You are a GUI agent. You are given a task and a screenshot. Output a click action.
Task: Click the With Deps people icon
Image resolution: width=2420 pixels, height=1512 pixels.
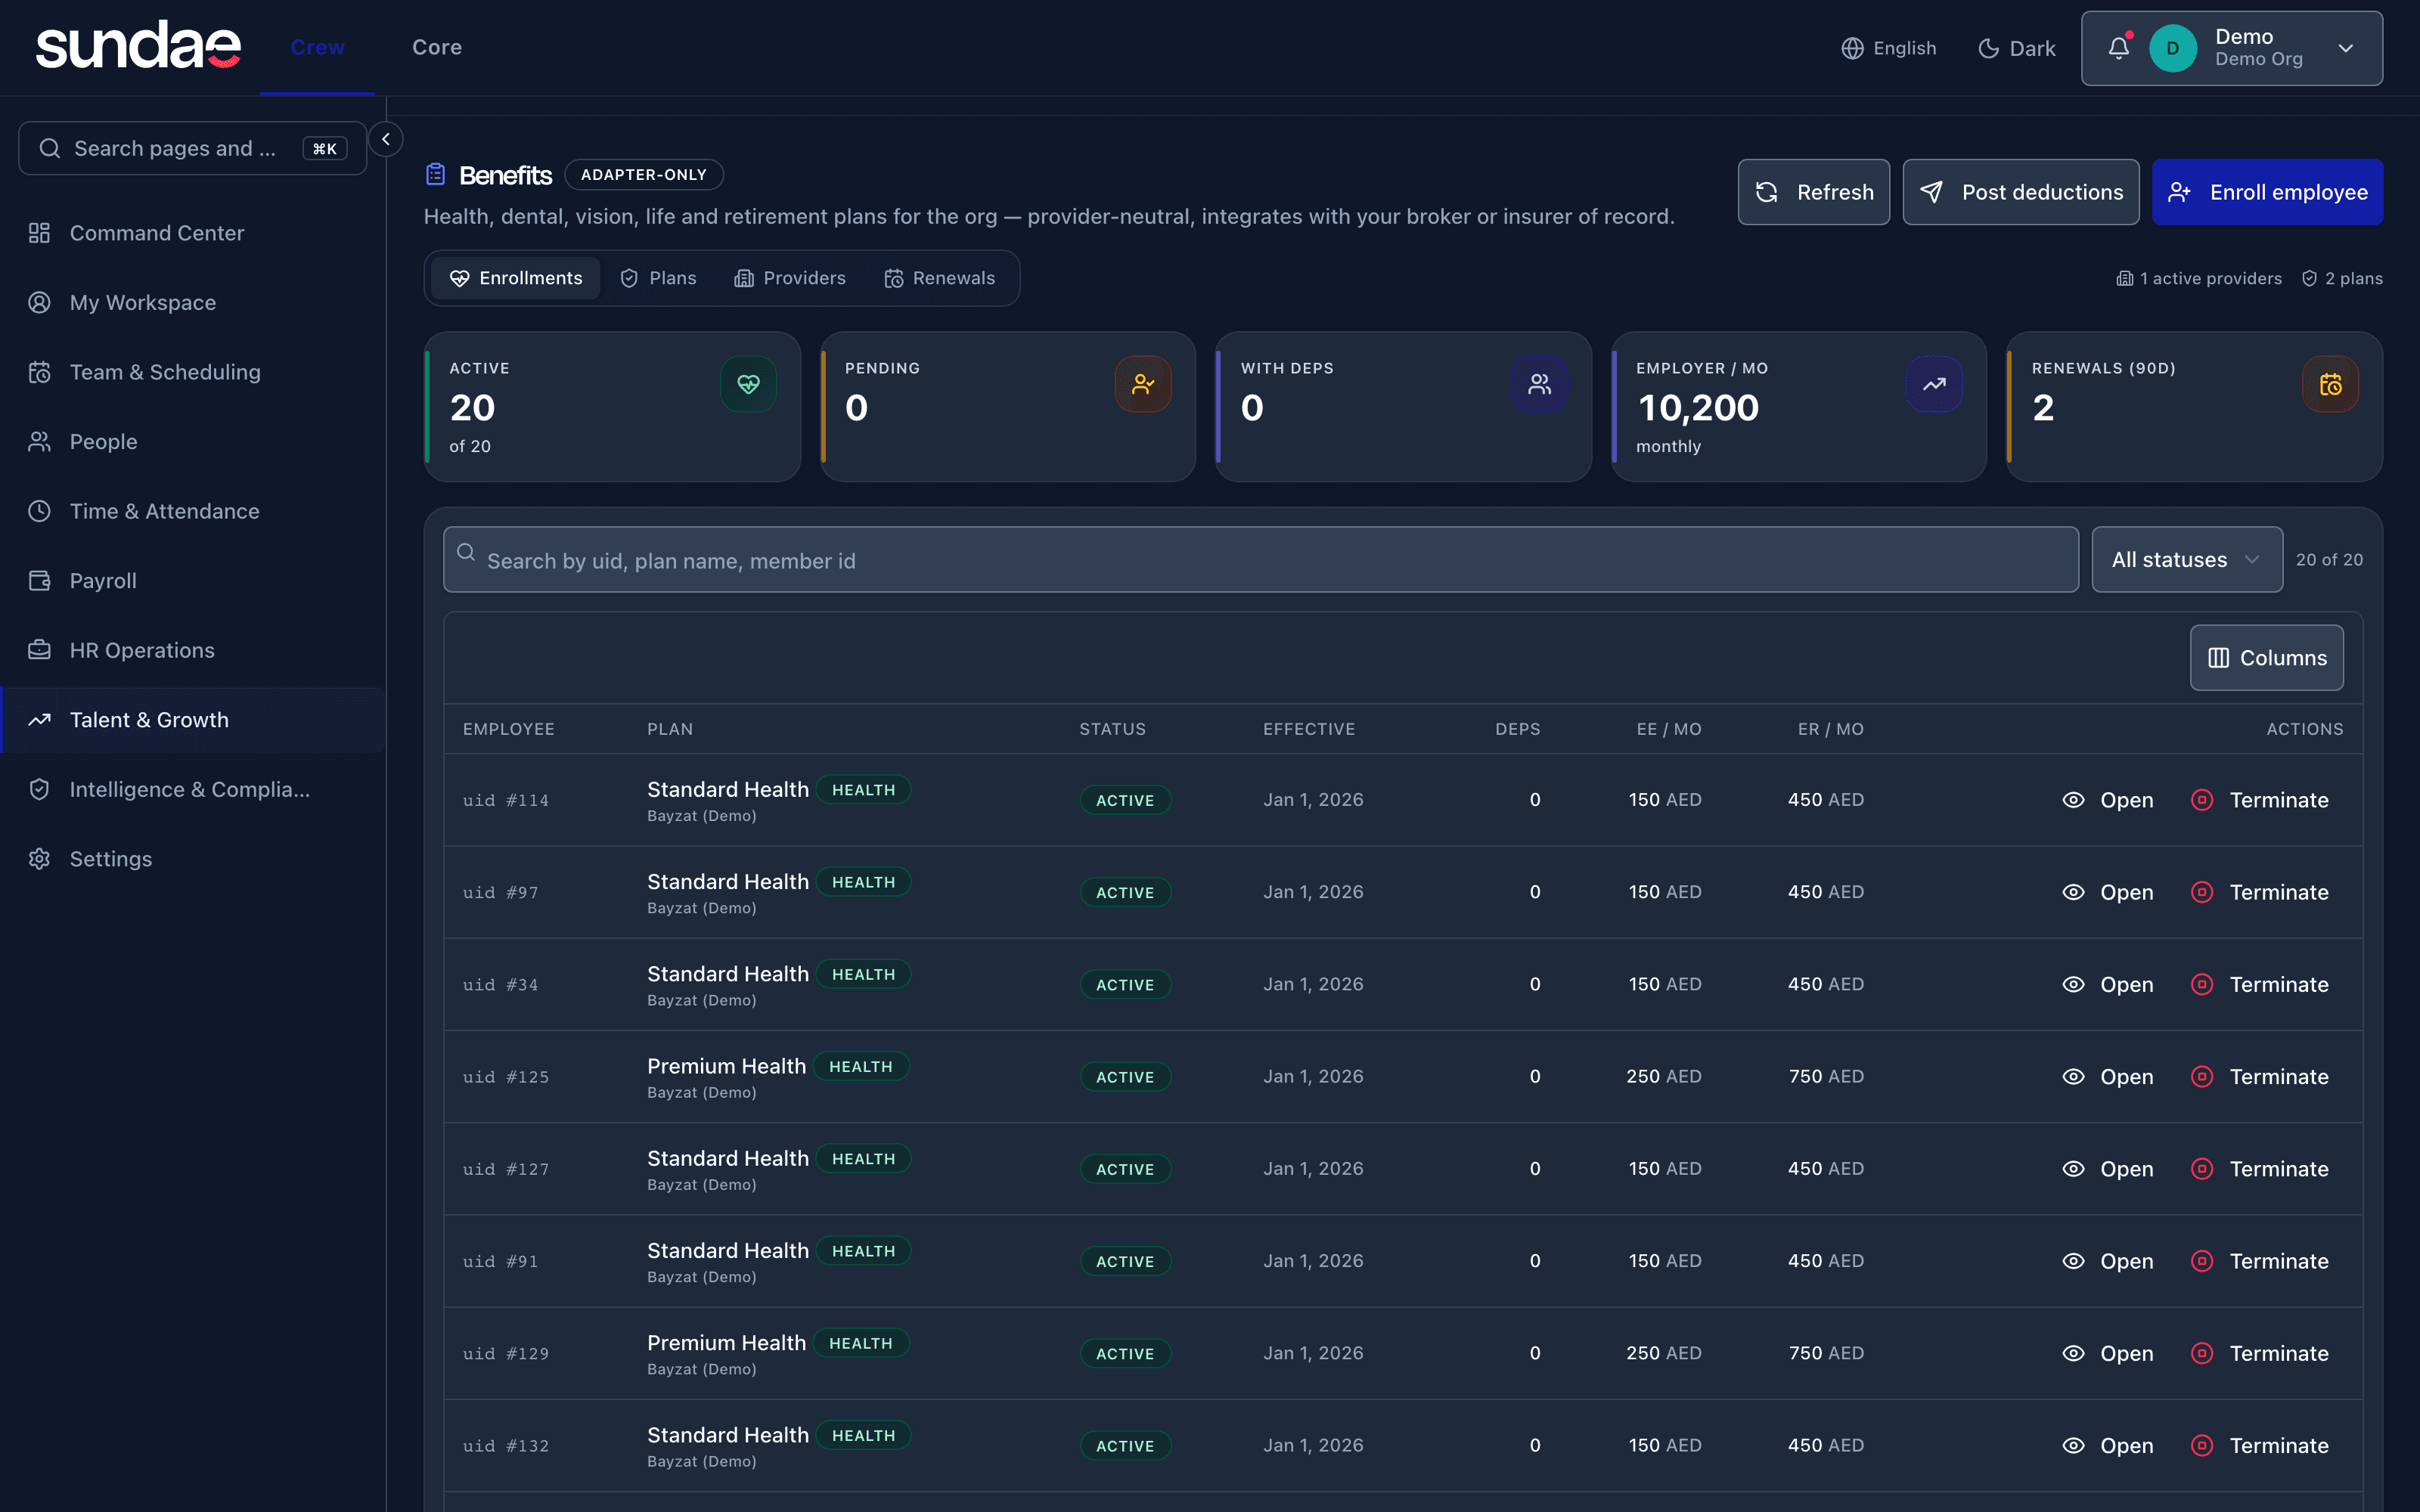[x=1539, y=384]
